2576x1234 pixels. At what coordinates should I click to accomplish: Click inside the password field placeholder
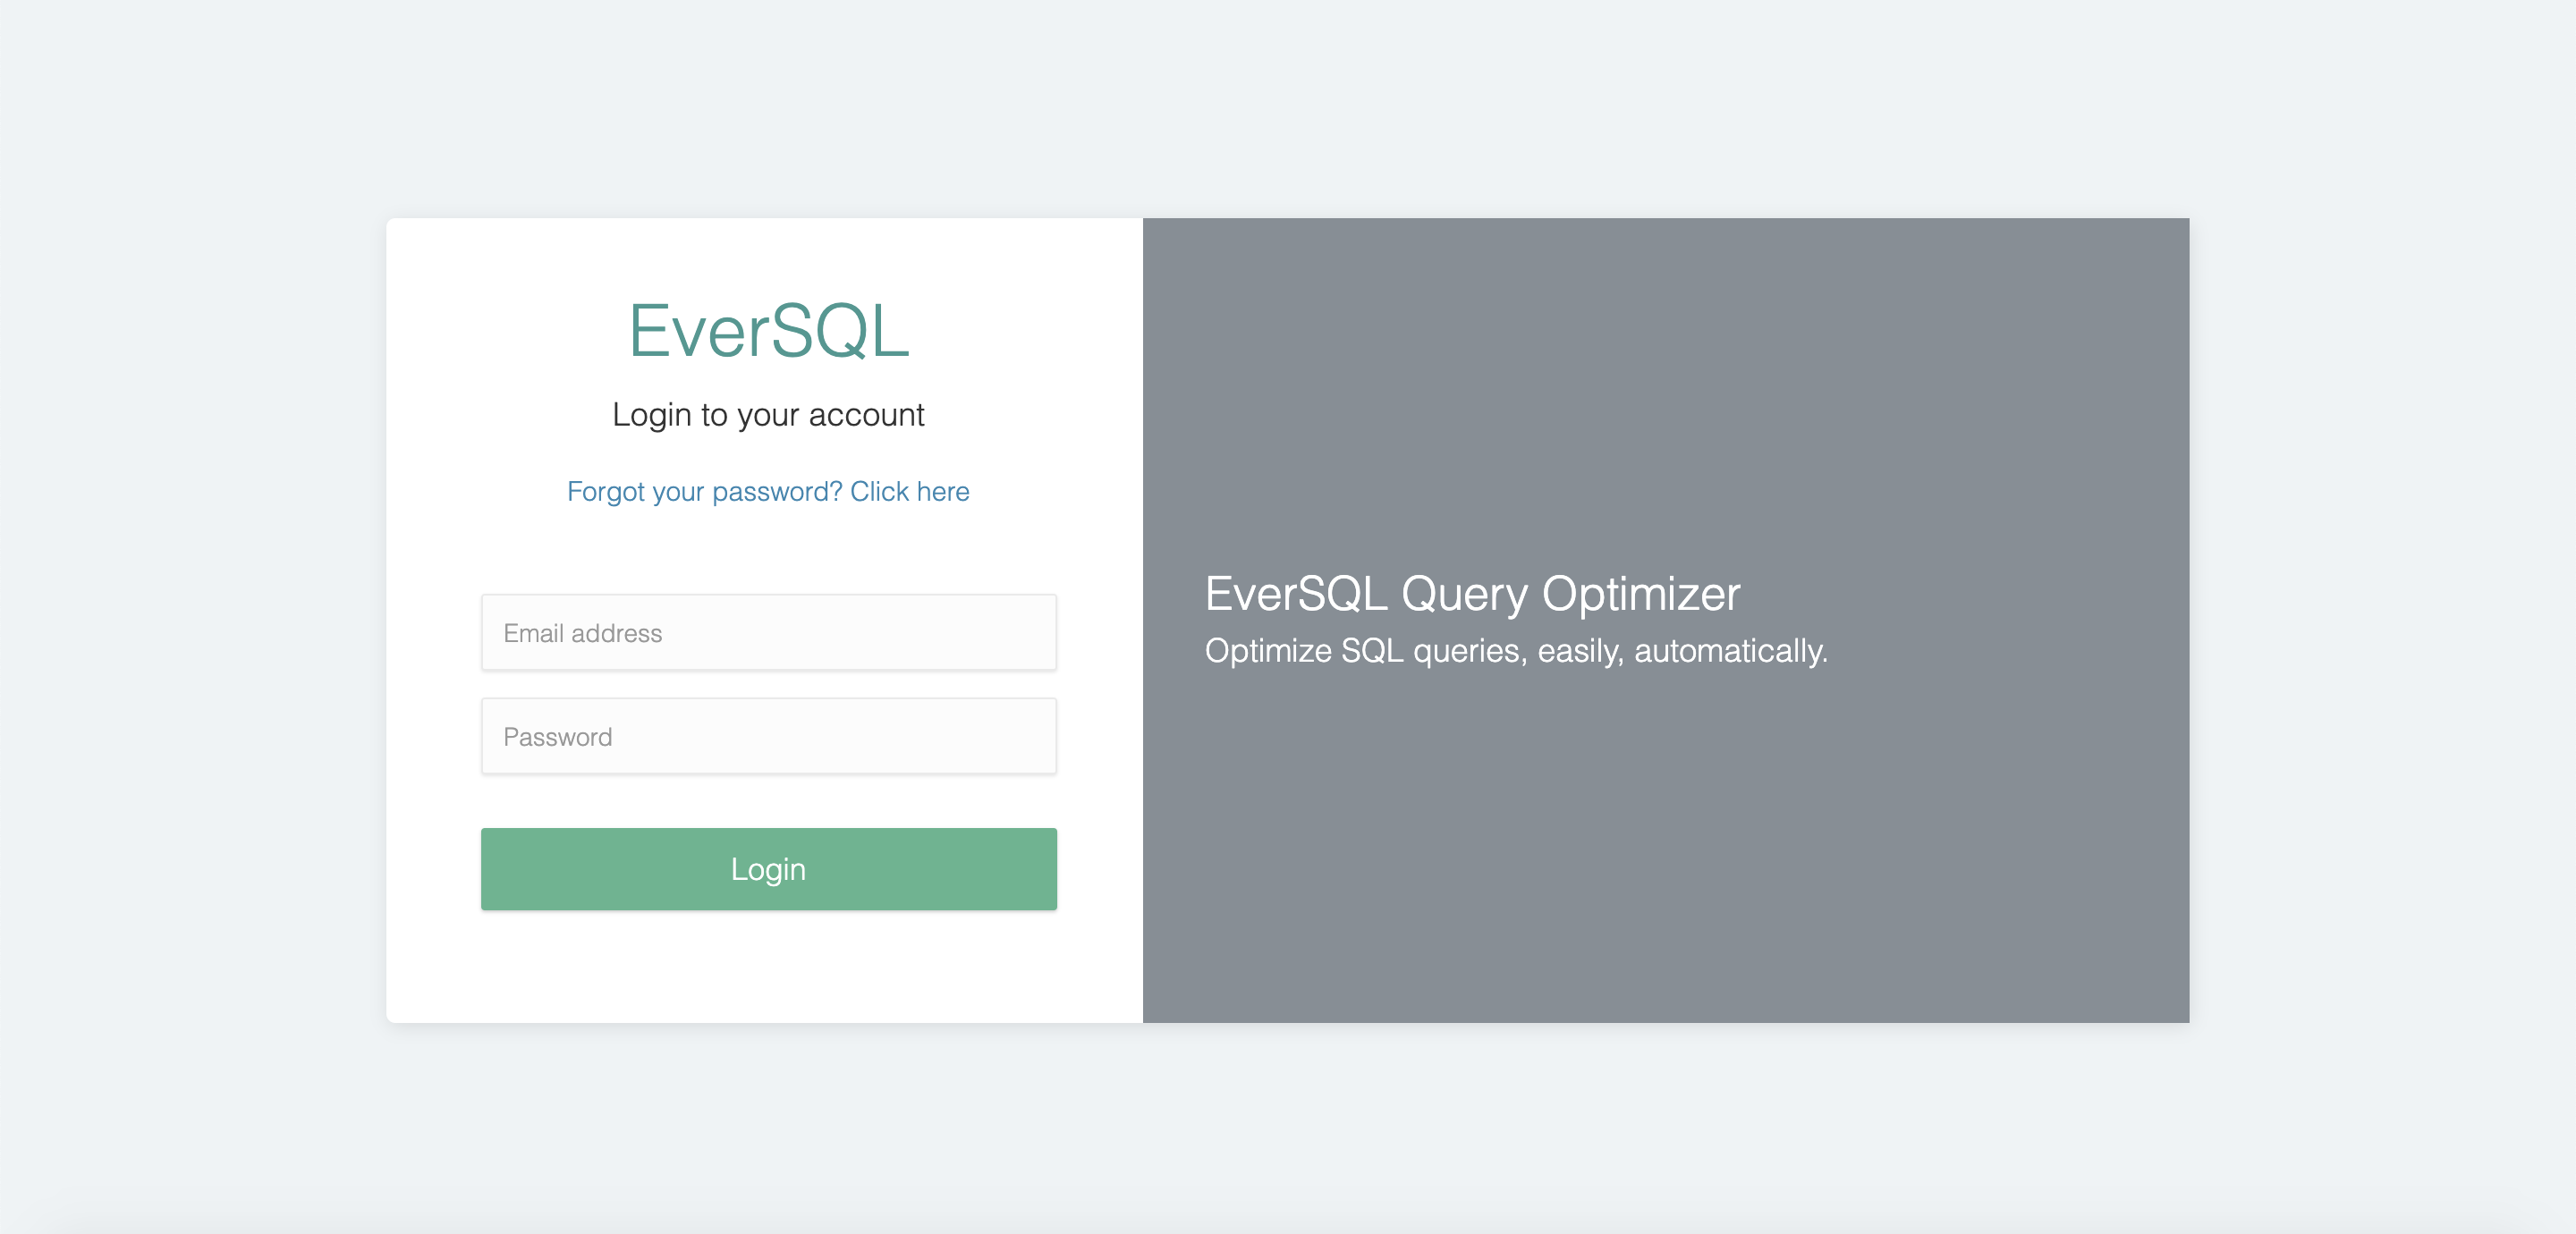[x=557, y=736]
